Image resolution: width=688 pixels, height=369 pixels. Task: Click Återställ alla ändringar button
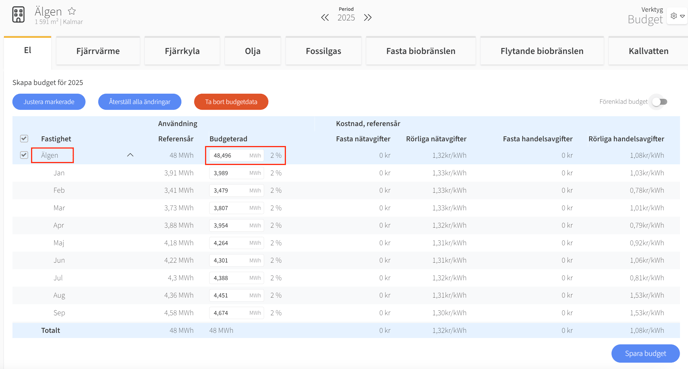[x=140, y=102]
